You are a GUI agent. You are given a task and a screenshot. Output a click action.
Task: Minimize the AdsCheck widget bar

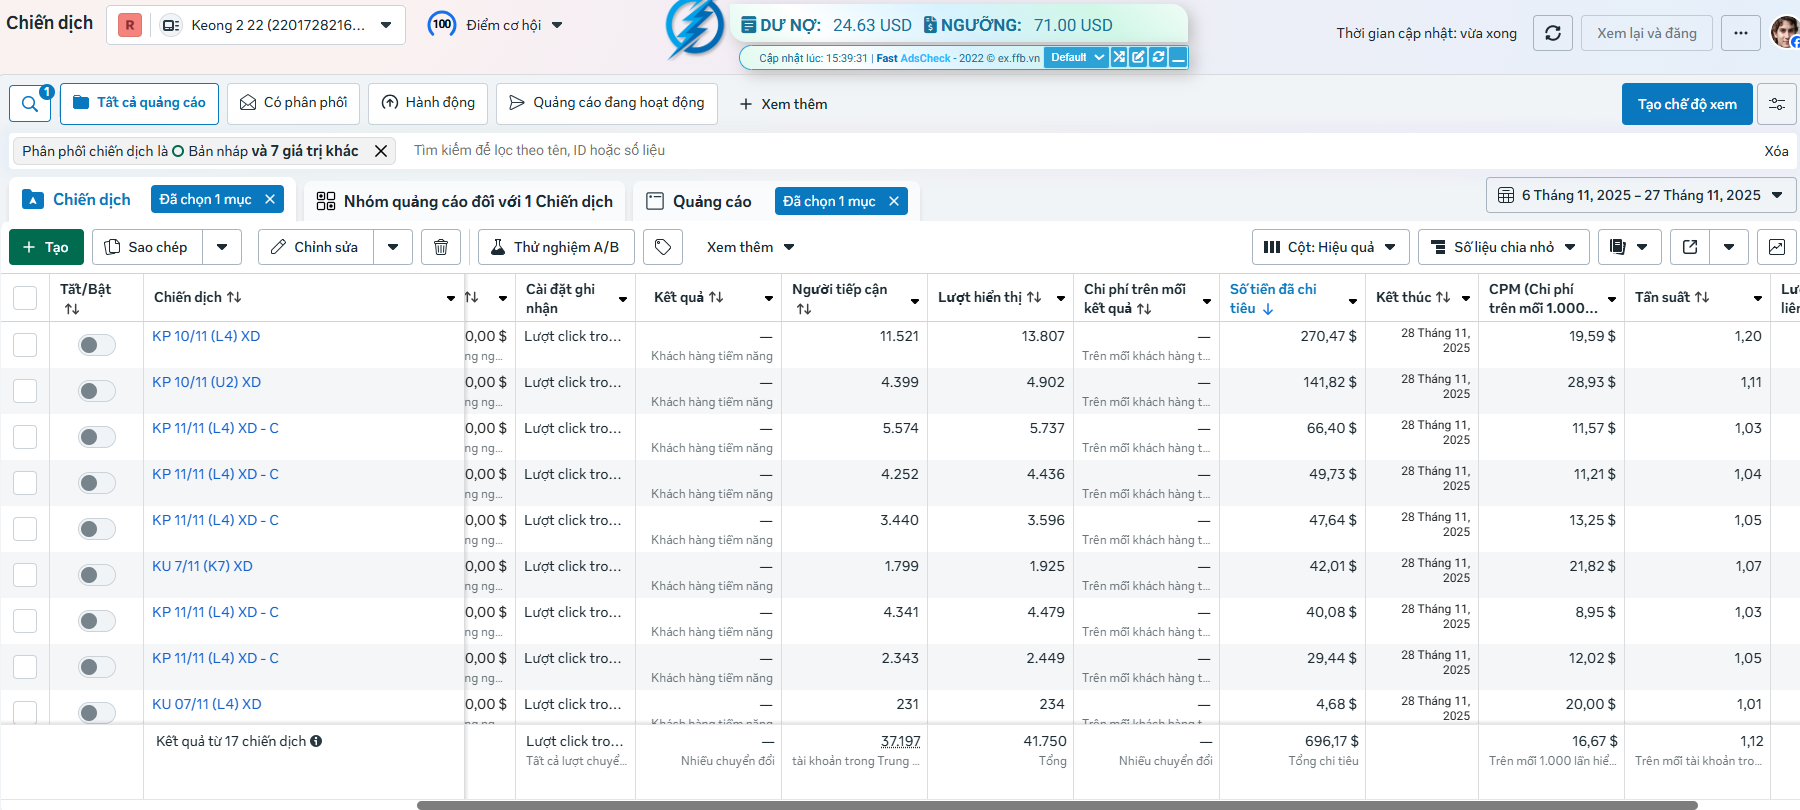tap(1178, 57)
